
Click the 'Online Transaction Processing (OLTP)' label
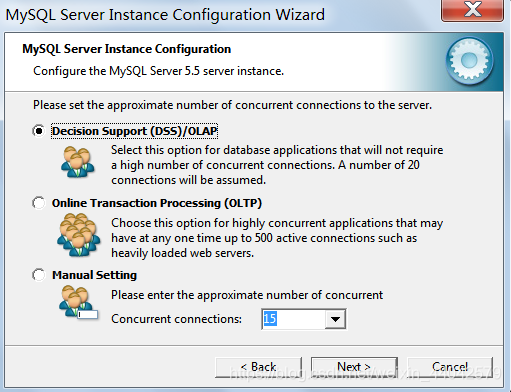click(x=157, y=203)
